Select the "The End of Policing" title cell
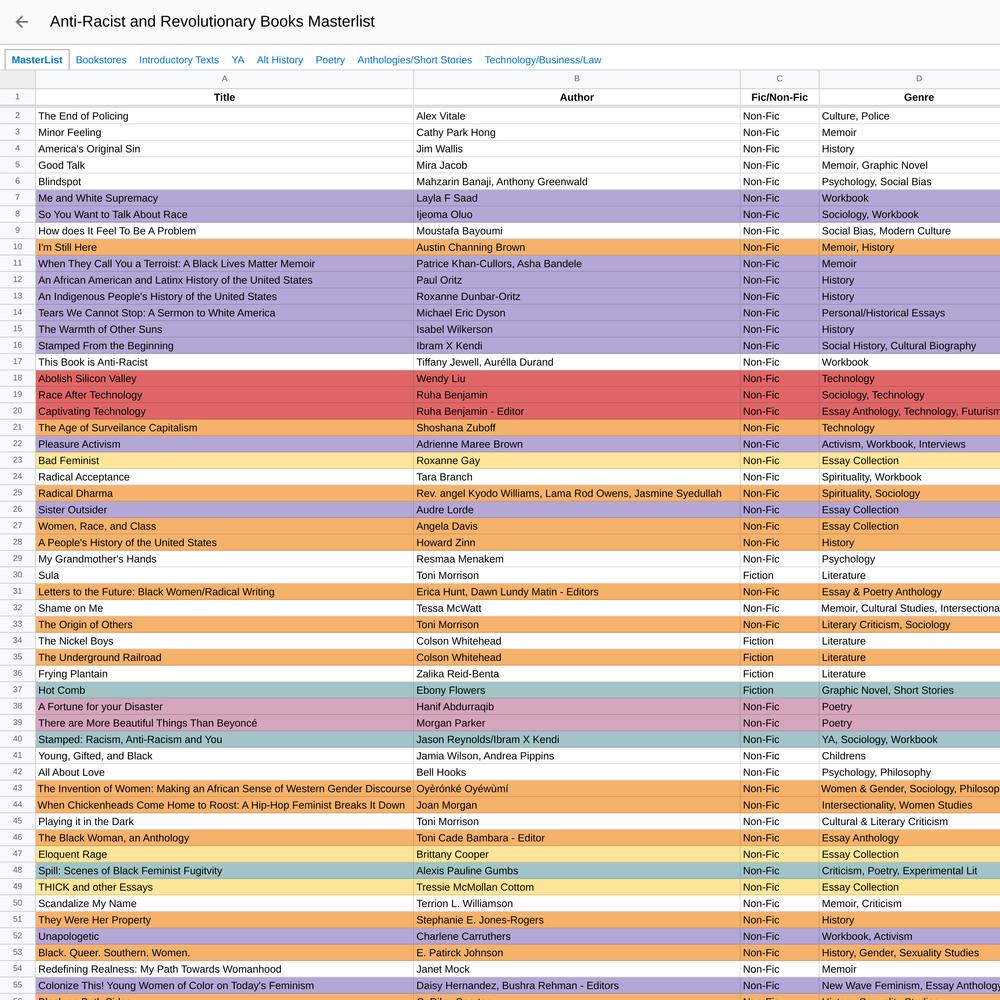This screenshot has height=1000, width=1000. click(x=224, y=116)
